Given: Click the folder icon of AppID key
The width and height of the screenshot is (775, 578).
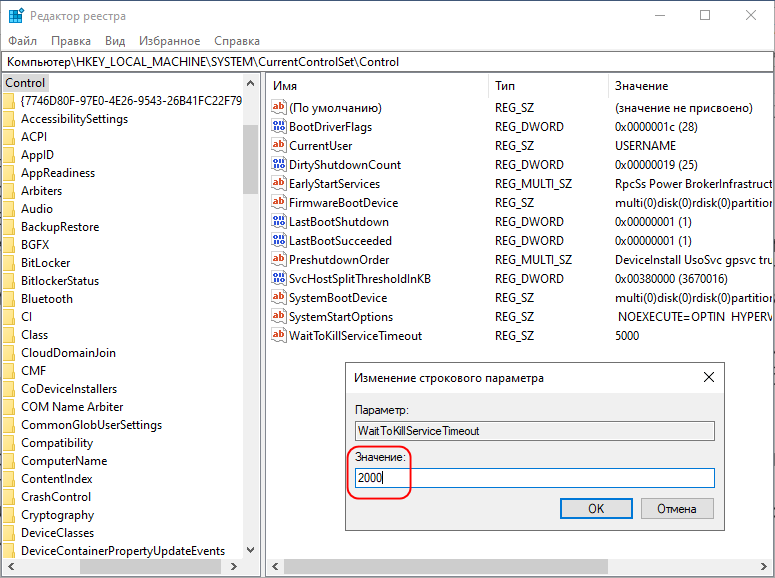Looking at the screenshot, I should (9, 155).
